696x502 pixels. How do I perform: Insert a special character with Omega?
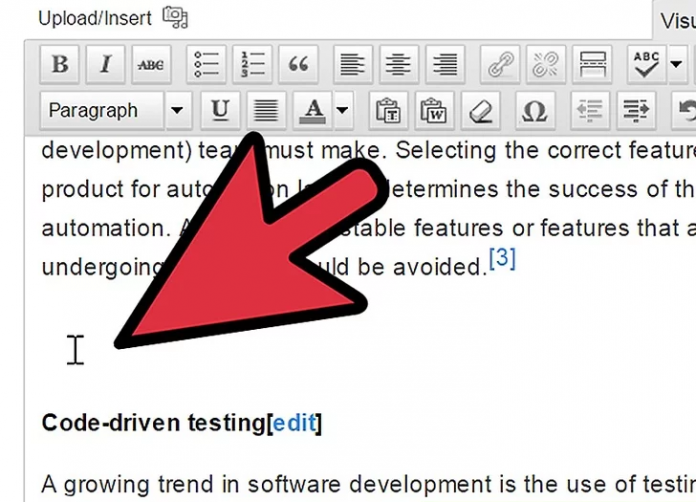(535, 110)
